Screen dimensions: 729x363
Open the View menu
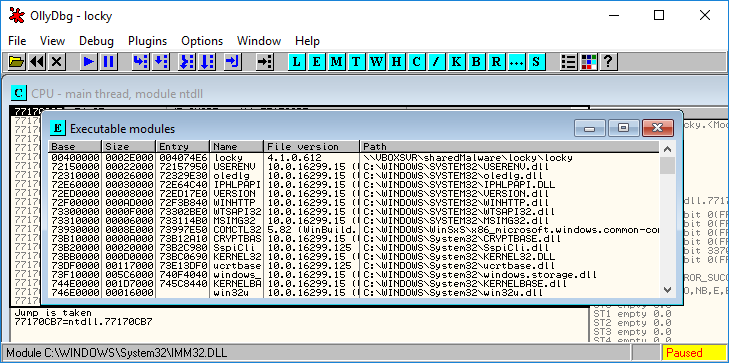tap(52, 41)
